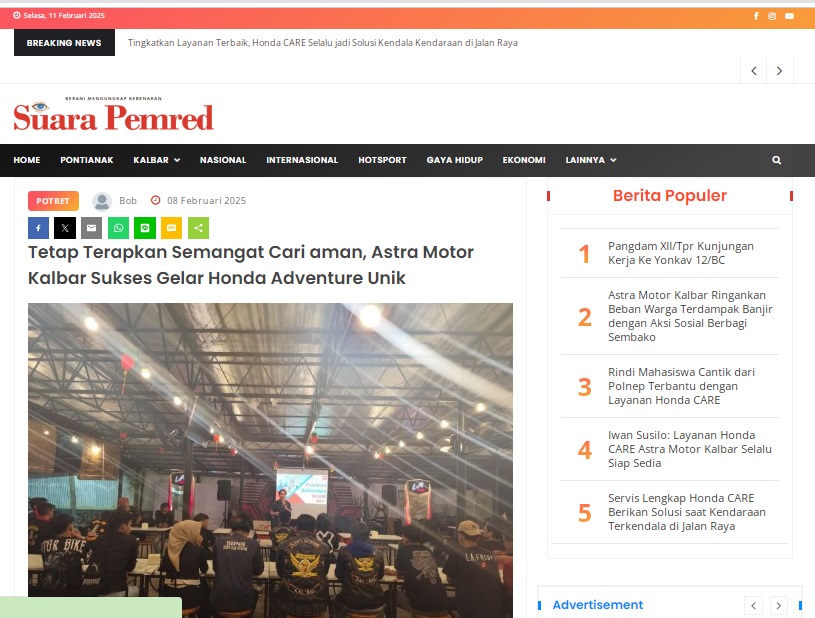Show next breaking news headline
This screenshot has width=815, height=618.
coord(779,71)
